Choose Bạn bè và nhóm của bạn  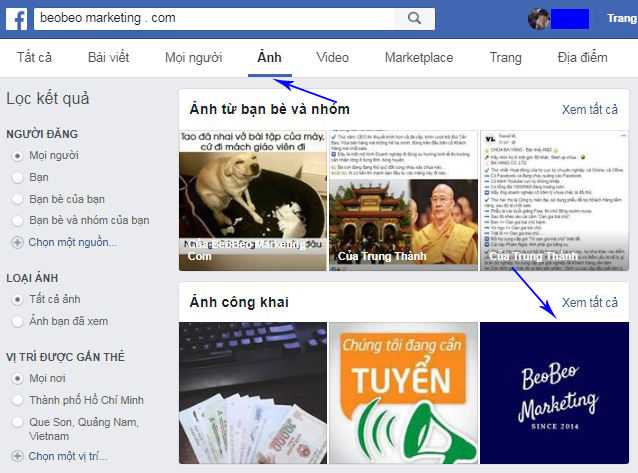(x=17, y=221)
